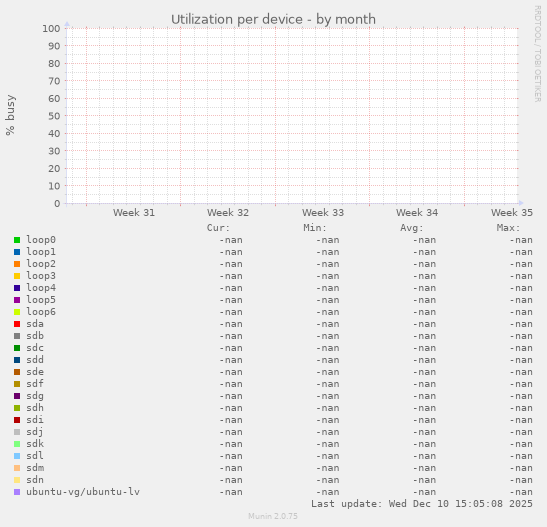Select the sdc legend label
Image resolution: width=547 pixels, height=527 pixels.
35,348
